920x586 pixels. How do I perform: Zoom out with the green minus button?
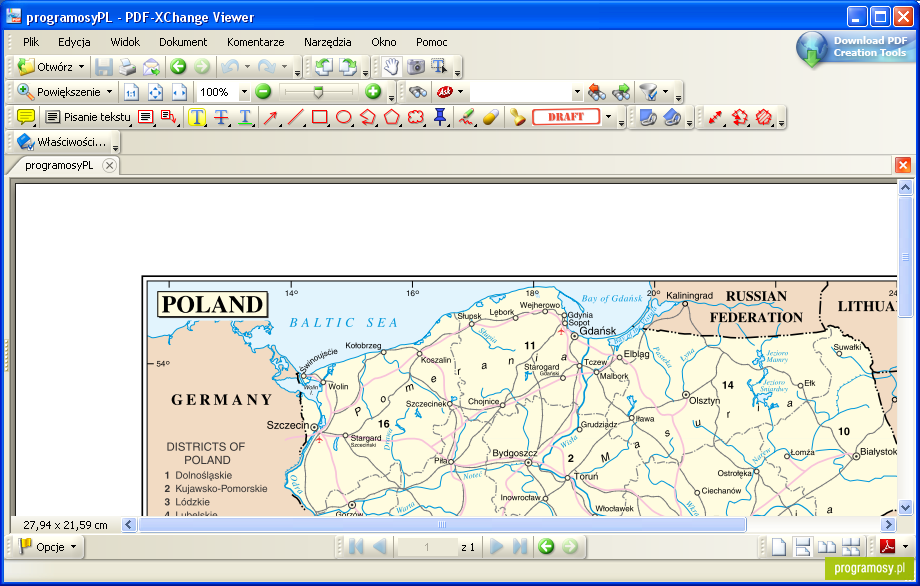(263, 92)
